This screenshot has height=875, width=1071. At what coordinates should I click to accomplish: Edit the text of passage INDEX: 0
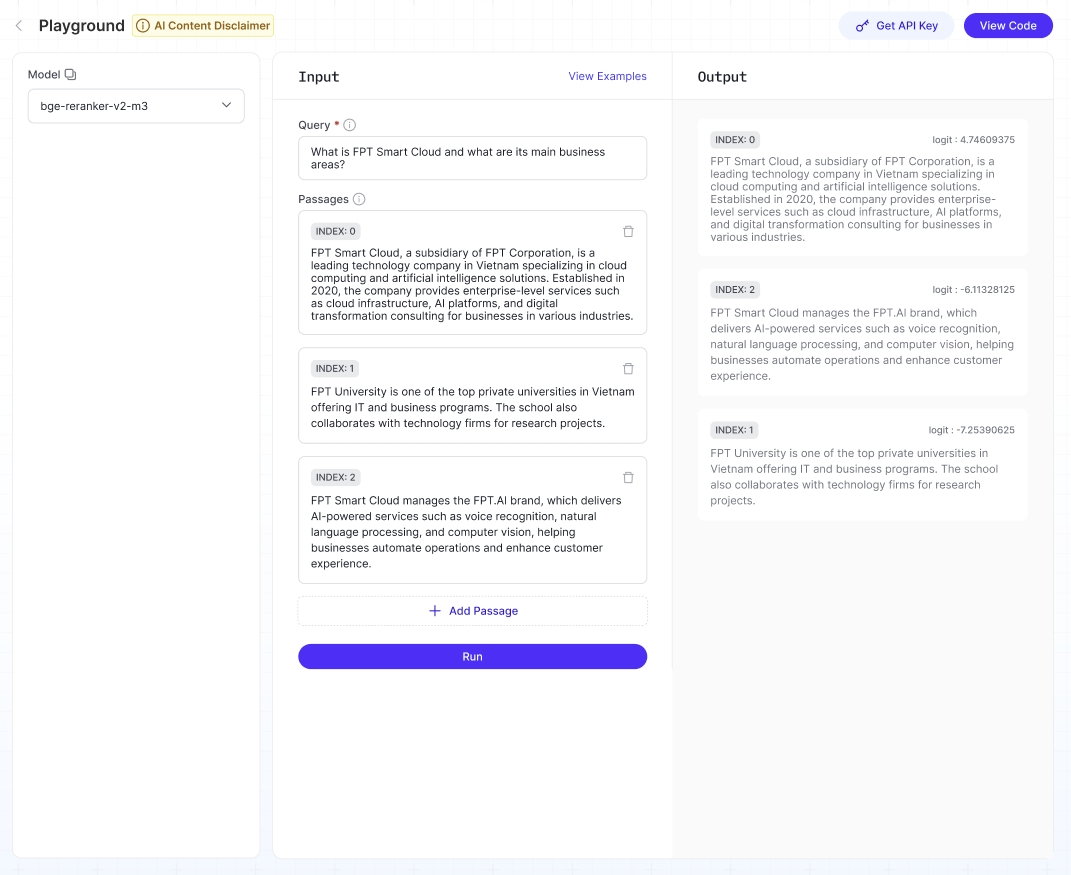(x=472, y=284)
